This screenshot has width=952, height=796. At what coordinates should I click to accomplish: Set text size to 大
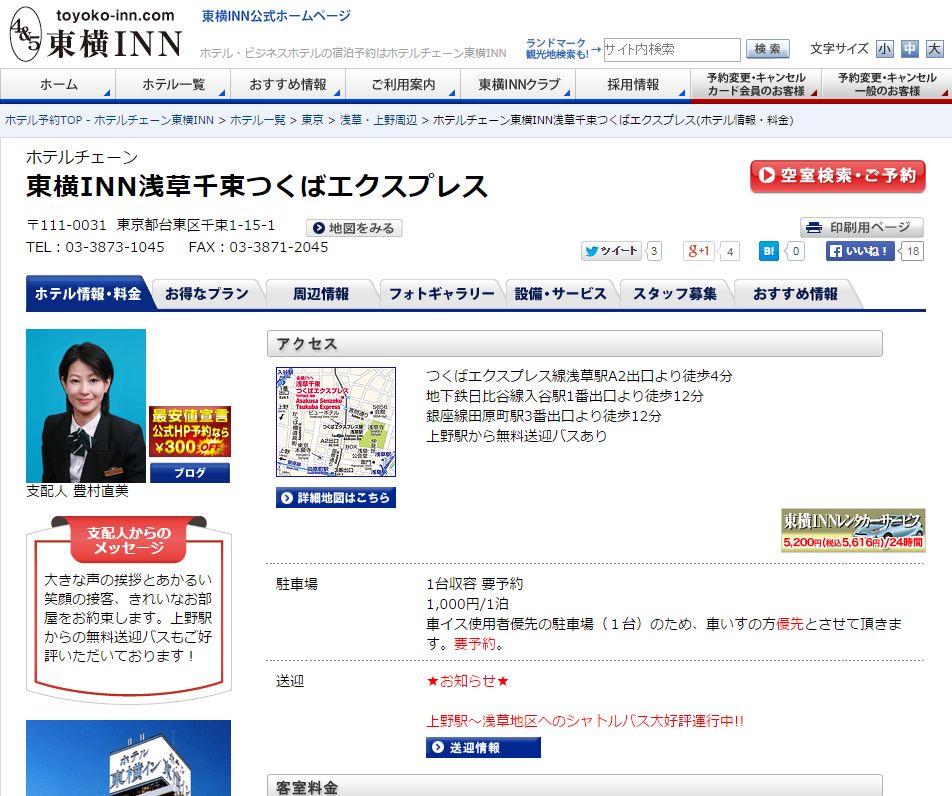(x=934, y=49)
